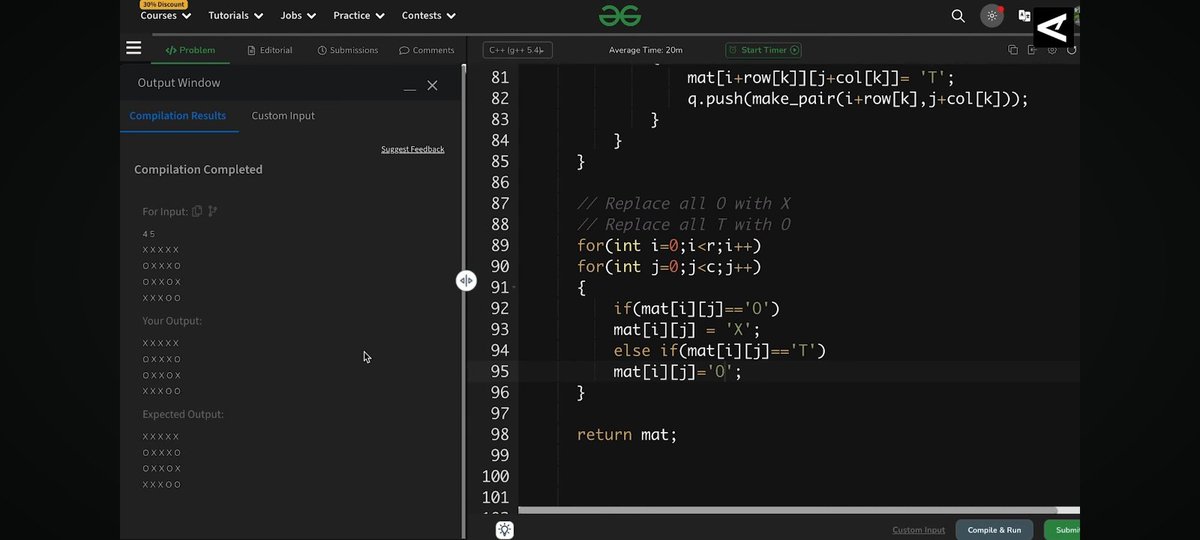Click the Start Timer button
Viewport: 1200px width, 540px height.
(x=764, y=50)
